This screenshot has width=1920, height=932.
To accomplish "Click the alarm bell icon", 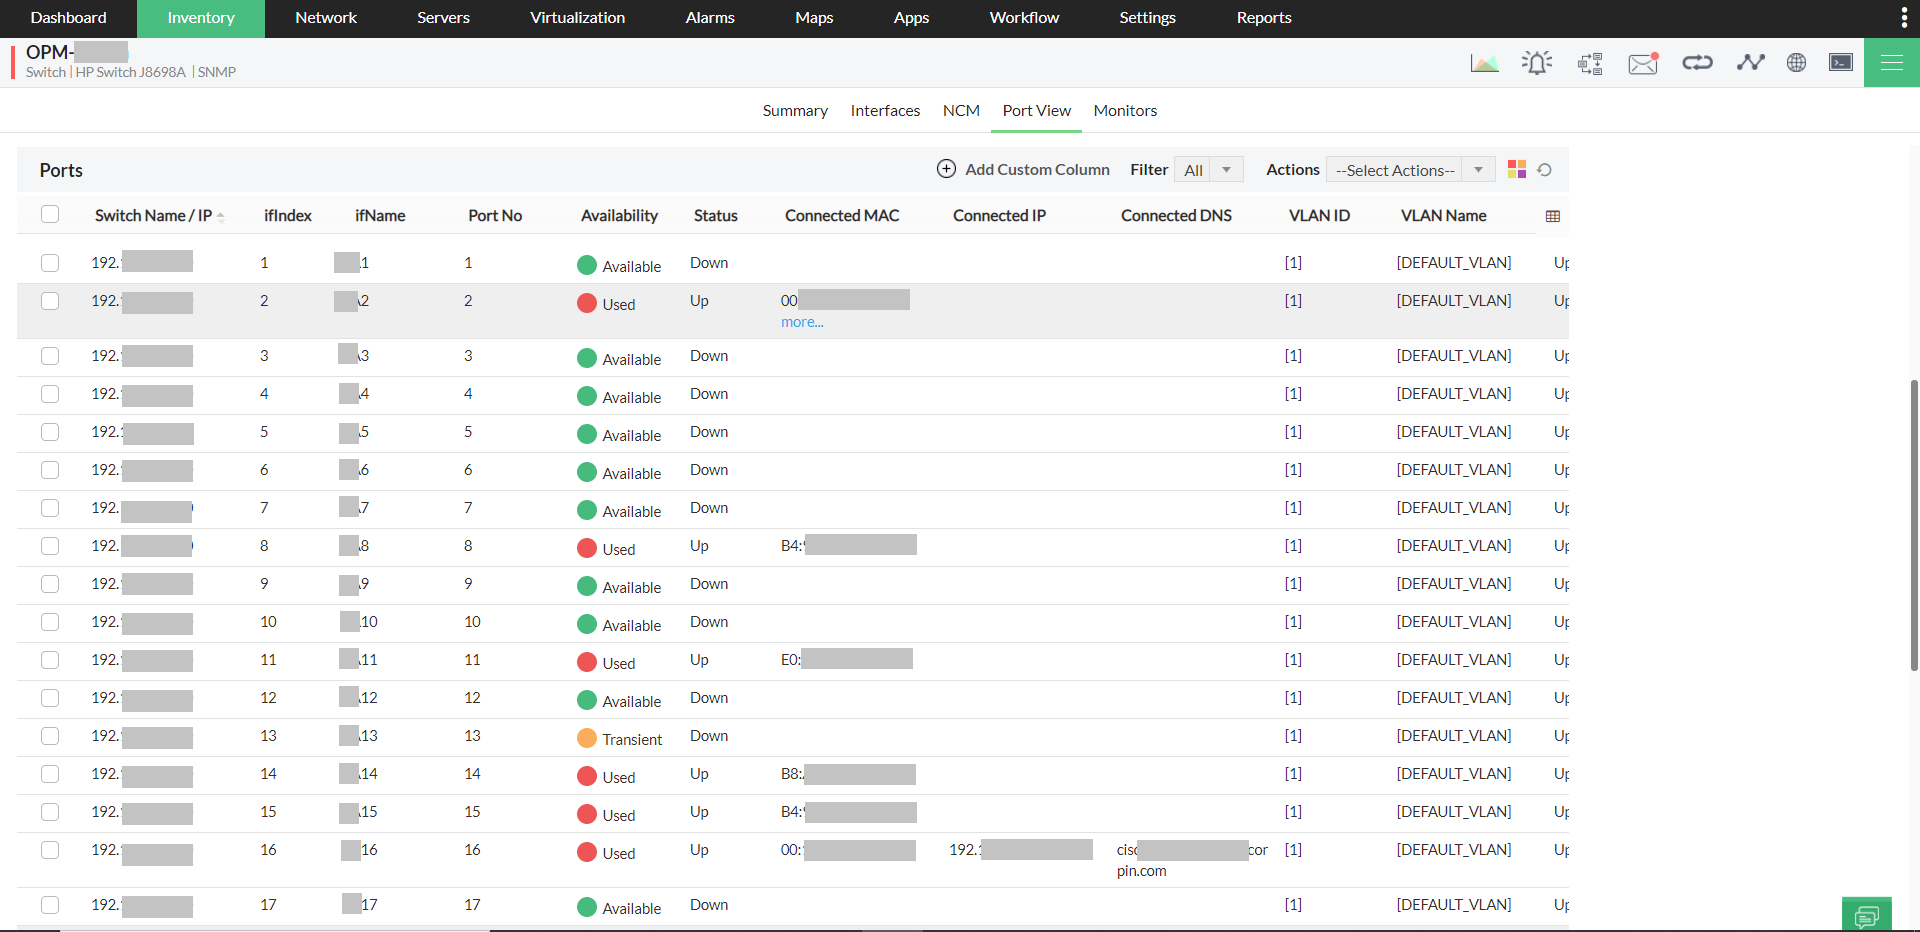I will click(x=1537, y=63).
